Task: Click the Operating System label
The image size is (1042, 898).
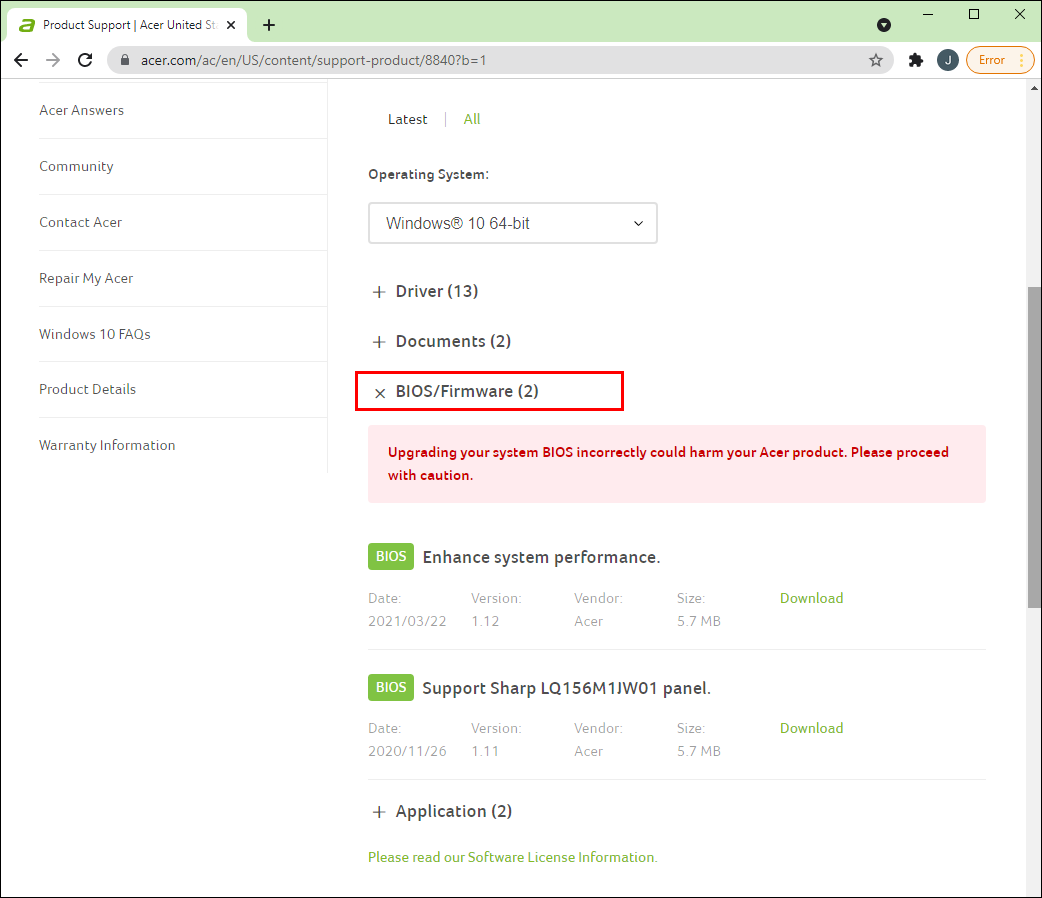Action: click(x=429, y=174)
